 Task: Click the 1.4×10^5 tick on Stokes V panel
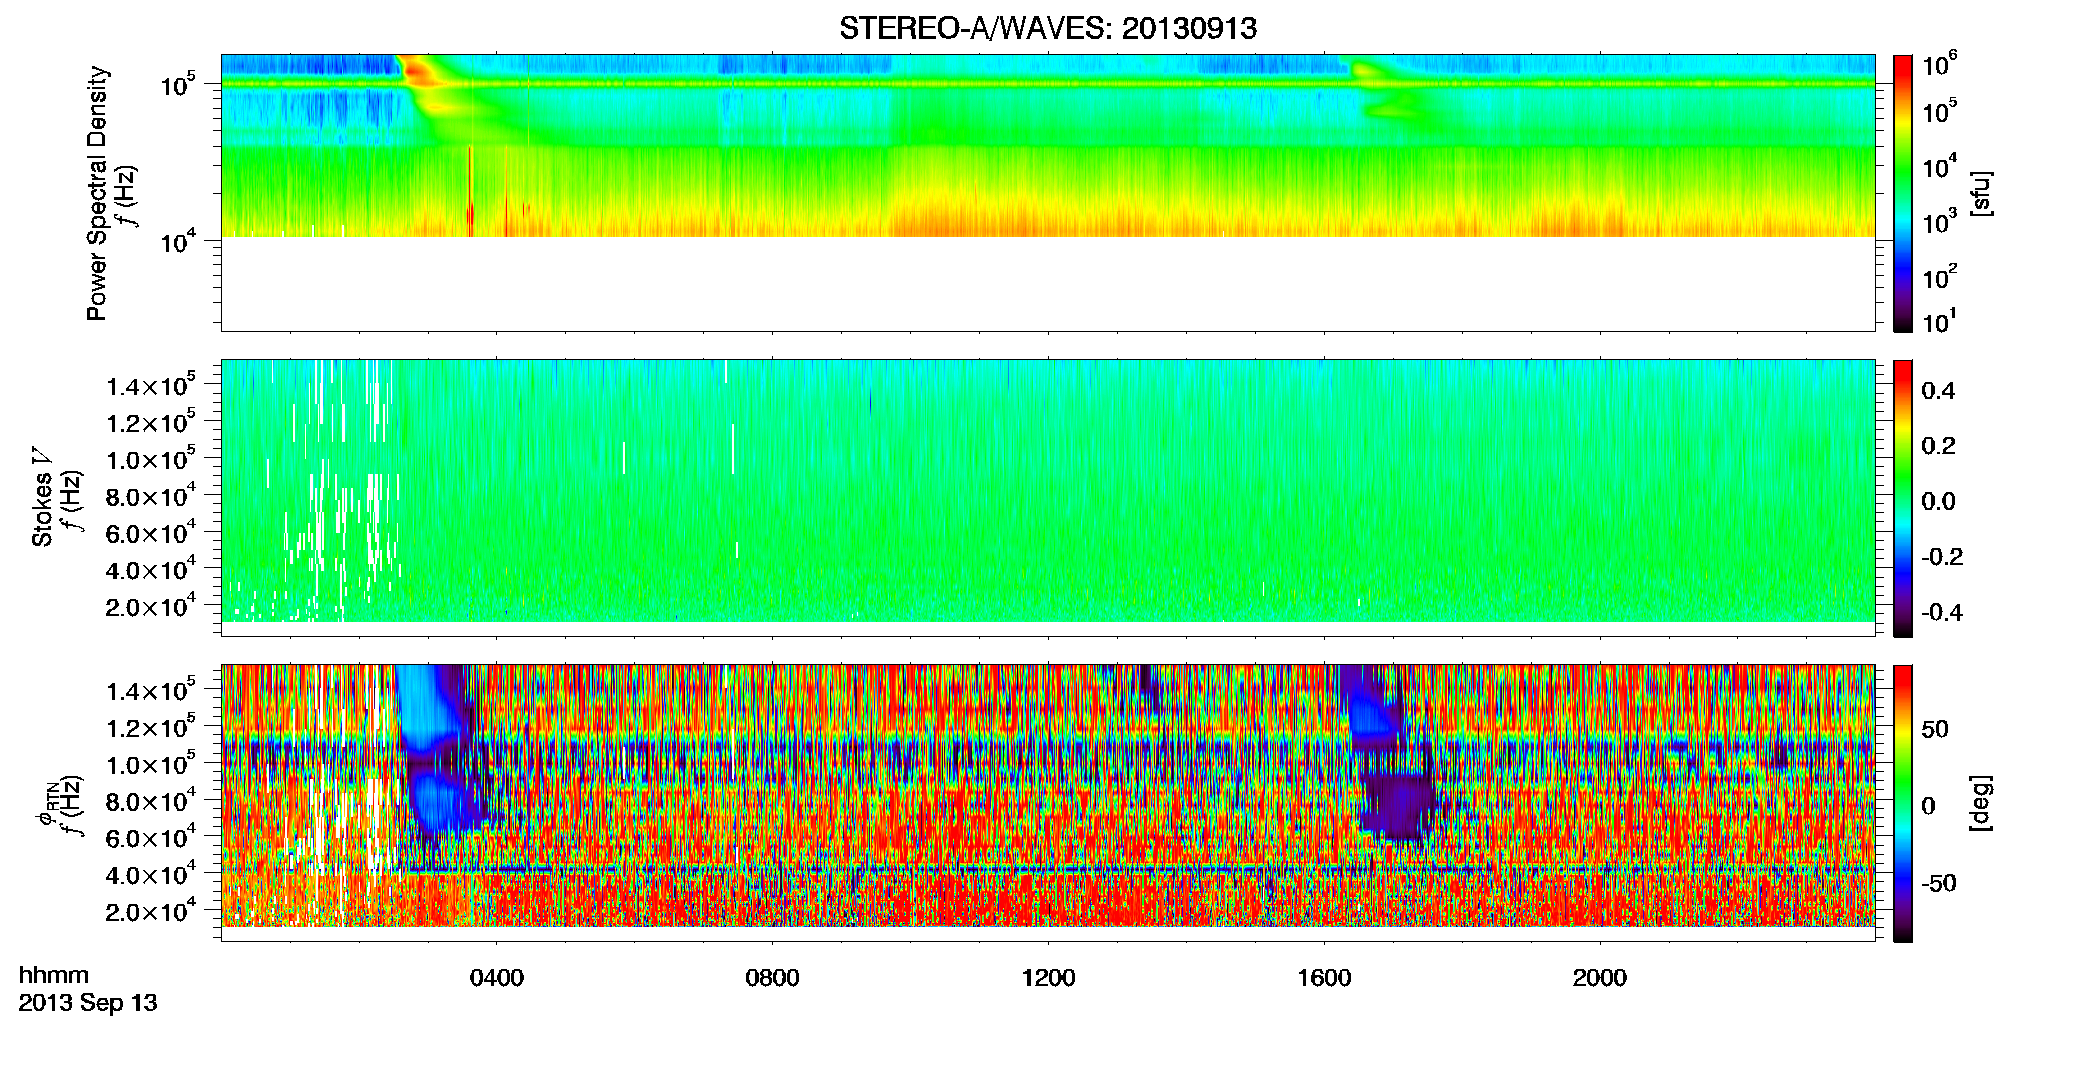tap(152, 385)
